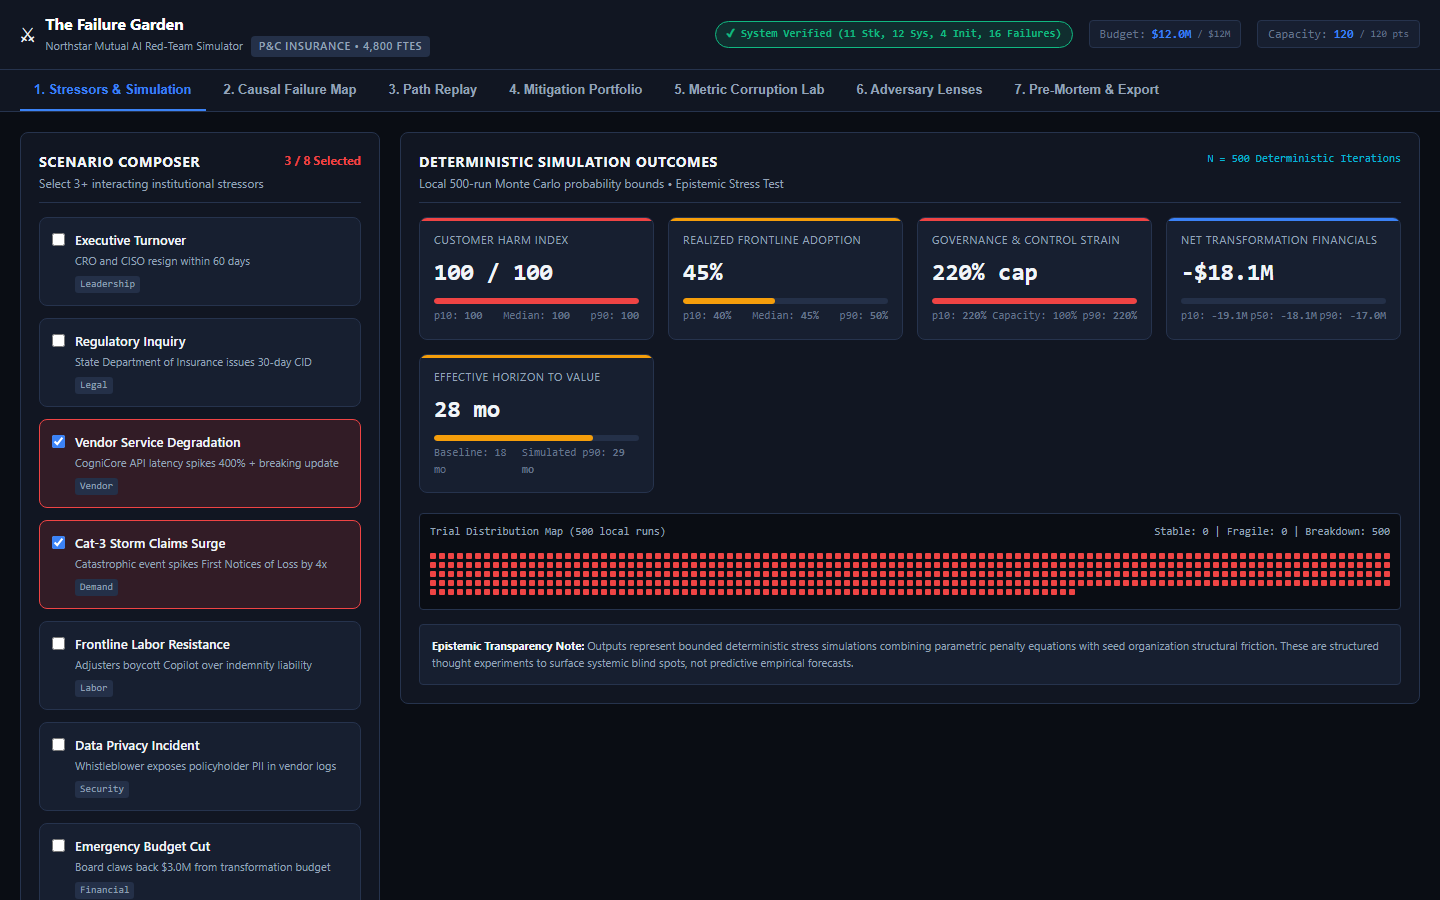Image resolution: width=1440 pixels, height=900 pixels.
Task: Click the Northstar Mutual AI Red-Team Simulator subtitle
Action: 144,46
